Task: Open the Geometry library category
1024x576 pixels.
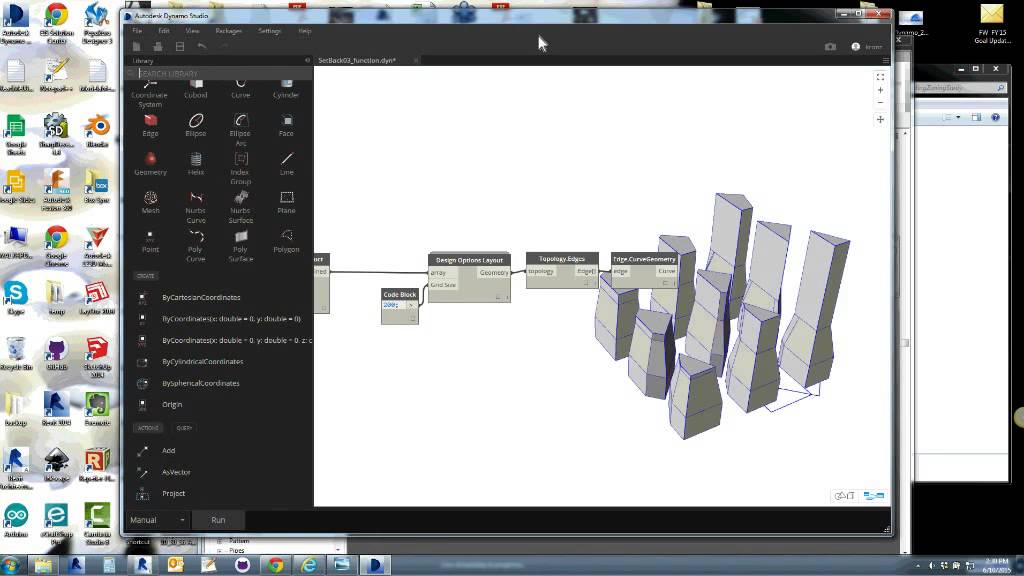Action: pos(150,163)
